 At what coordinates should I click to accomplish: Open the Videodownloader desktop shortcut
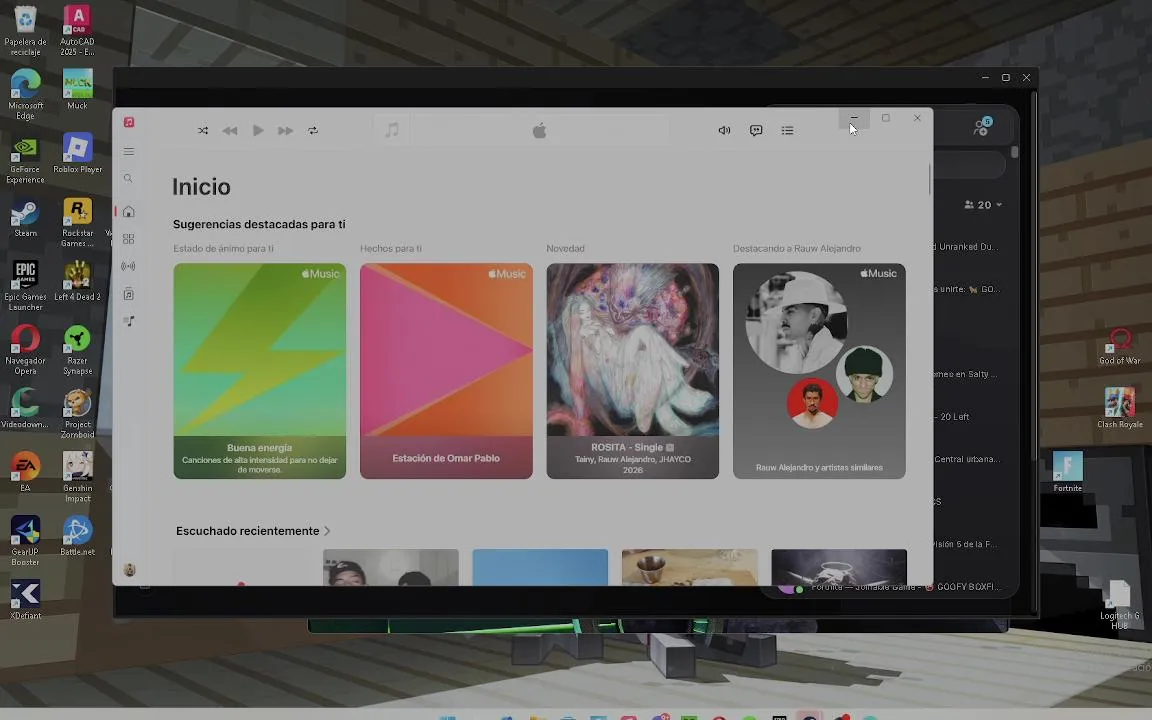(x=26, y=408)
